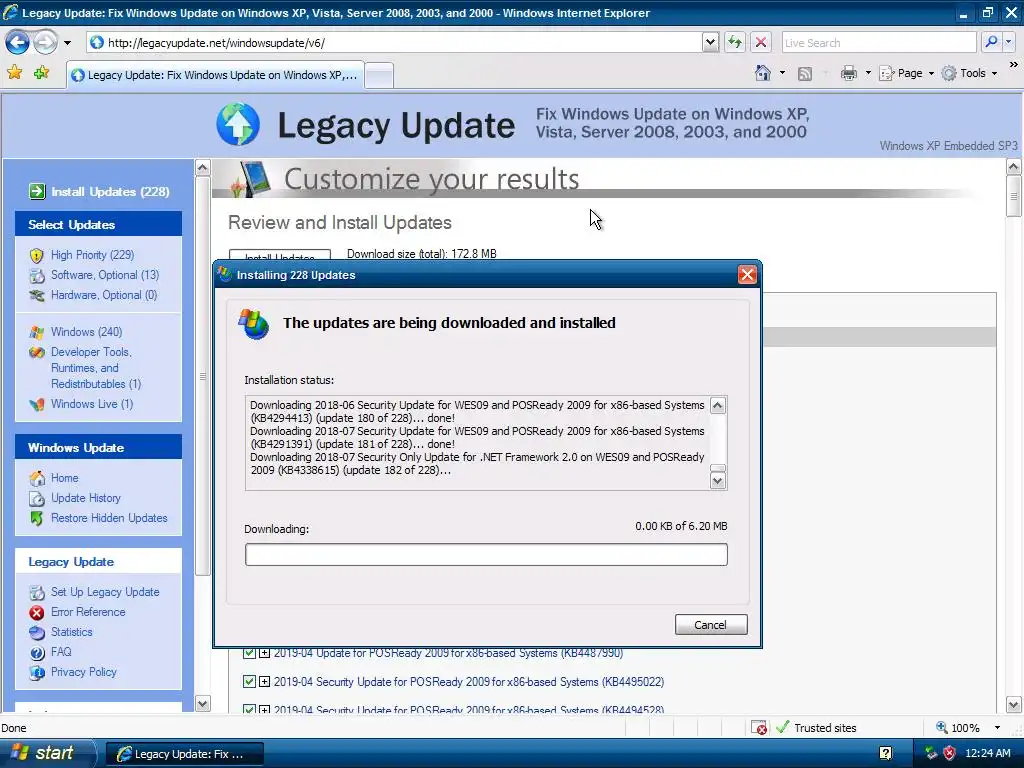Select Software, Optional (13) category
Image resolution: width=1024 pixels, height=768 pixels.
104,275
